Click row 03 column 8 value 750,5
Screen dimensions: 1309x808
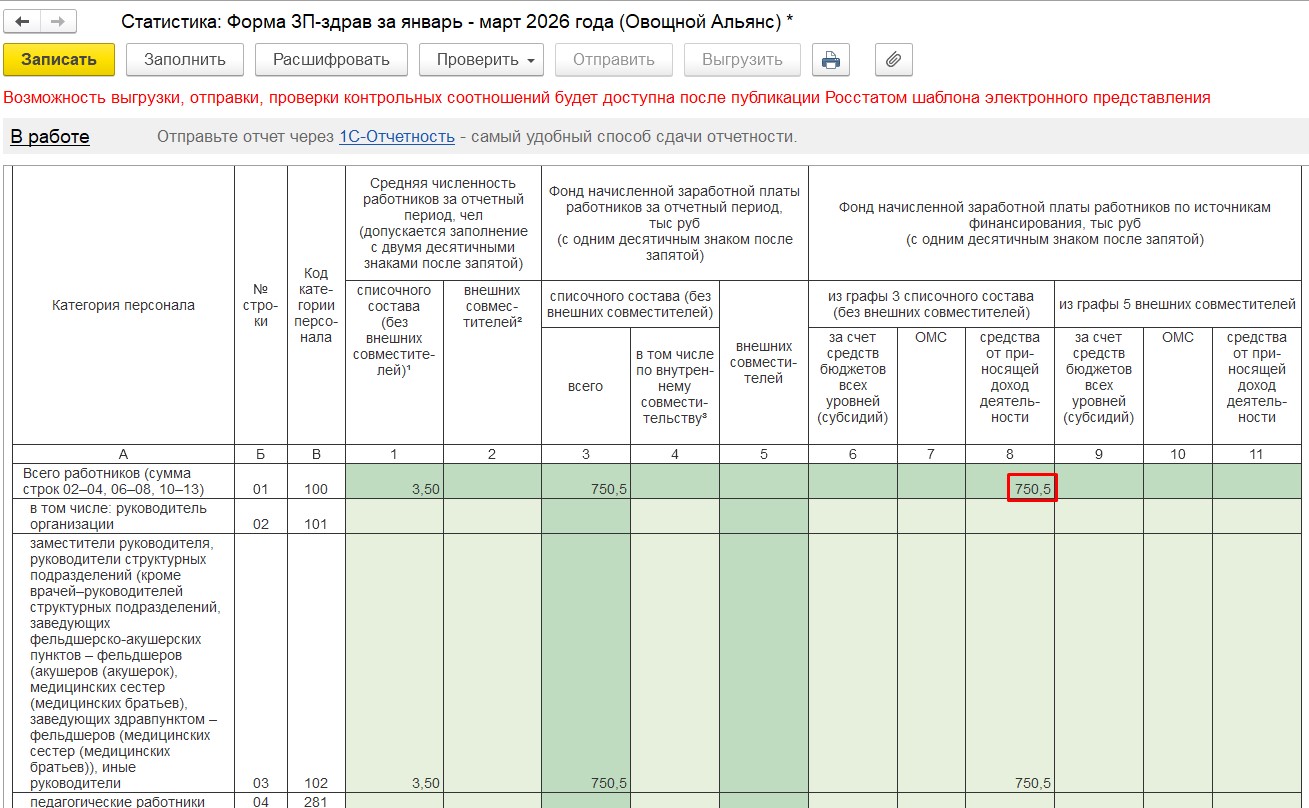pos(1009,783)
